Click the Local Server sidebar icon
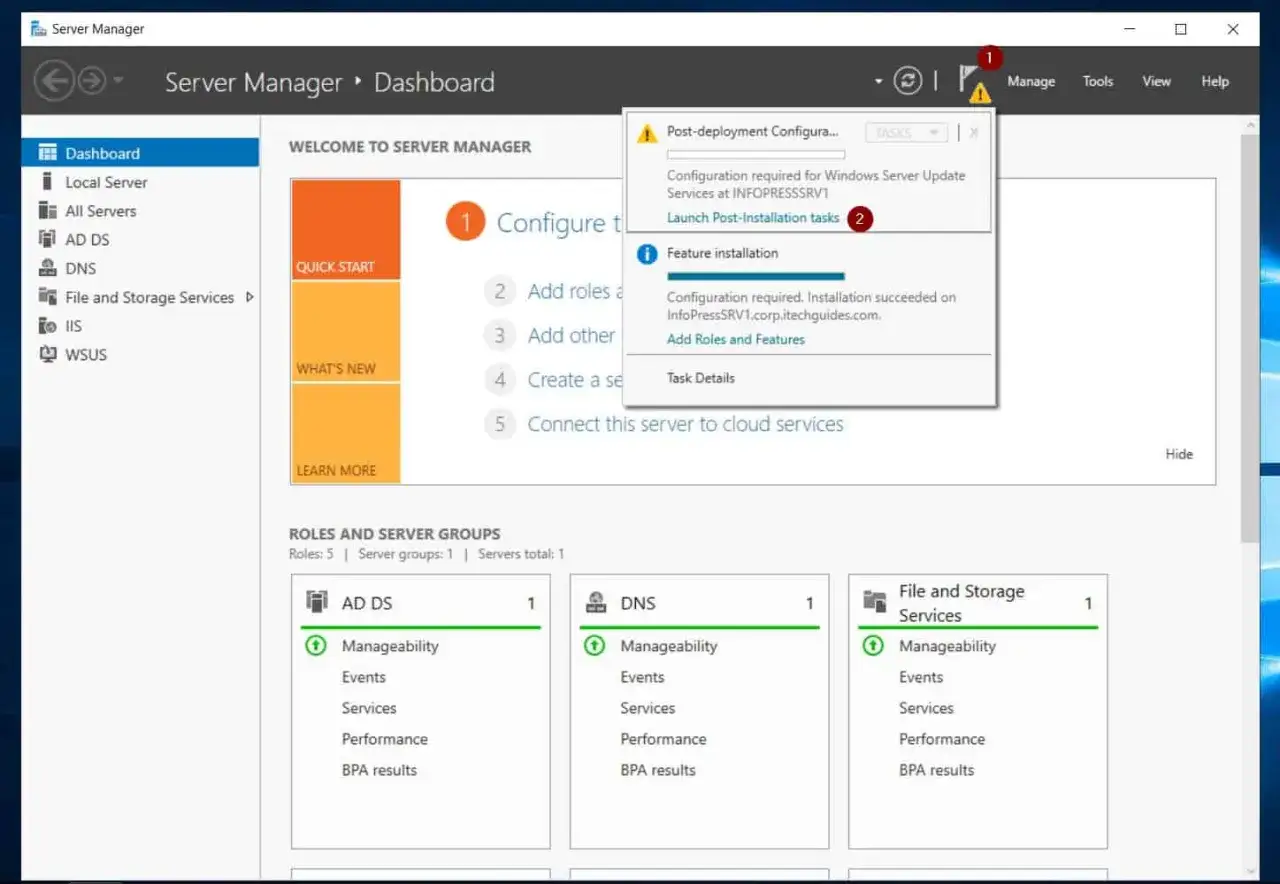1280x884 pixels. pos(47,182)
